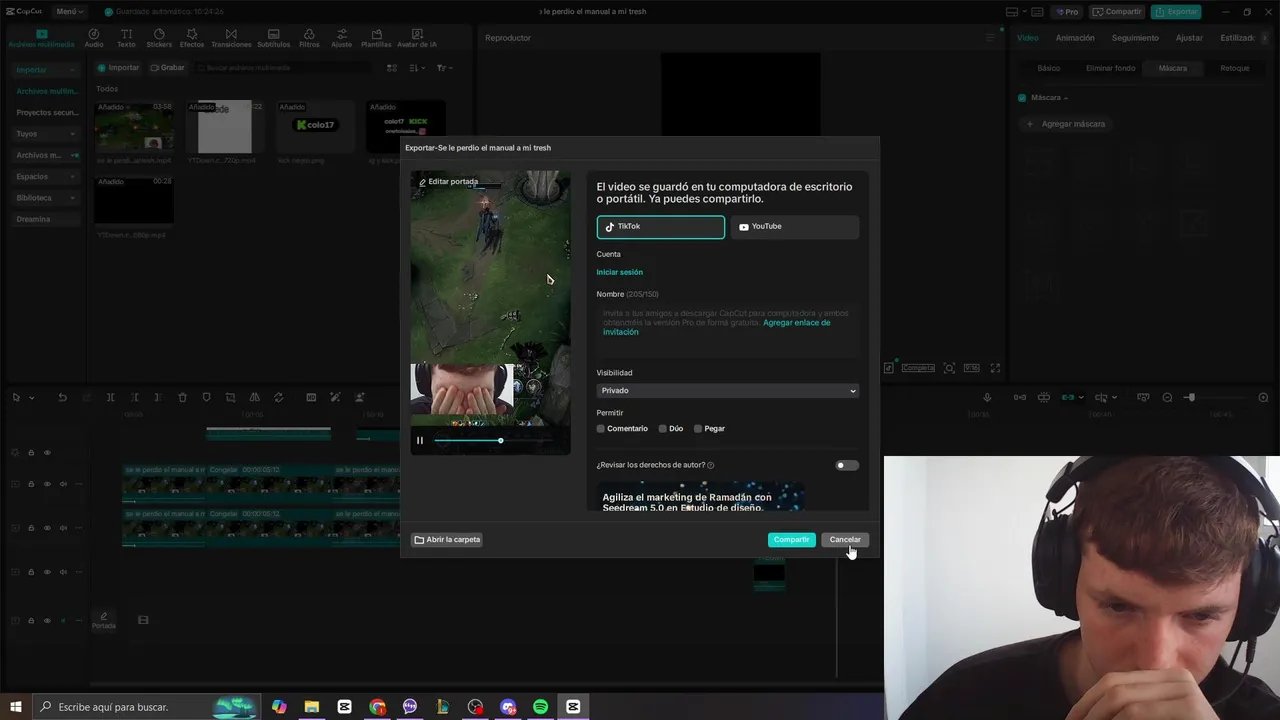Open the CapCut Menú dropdown
This screenshot has width=1280, height=720.
click(x=69, y=12)
